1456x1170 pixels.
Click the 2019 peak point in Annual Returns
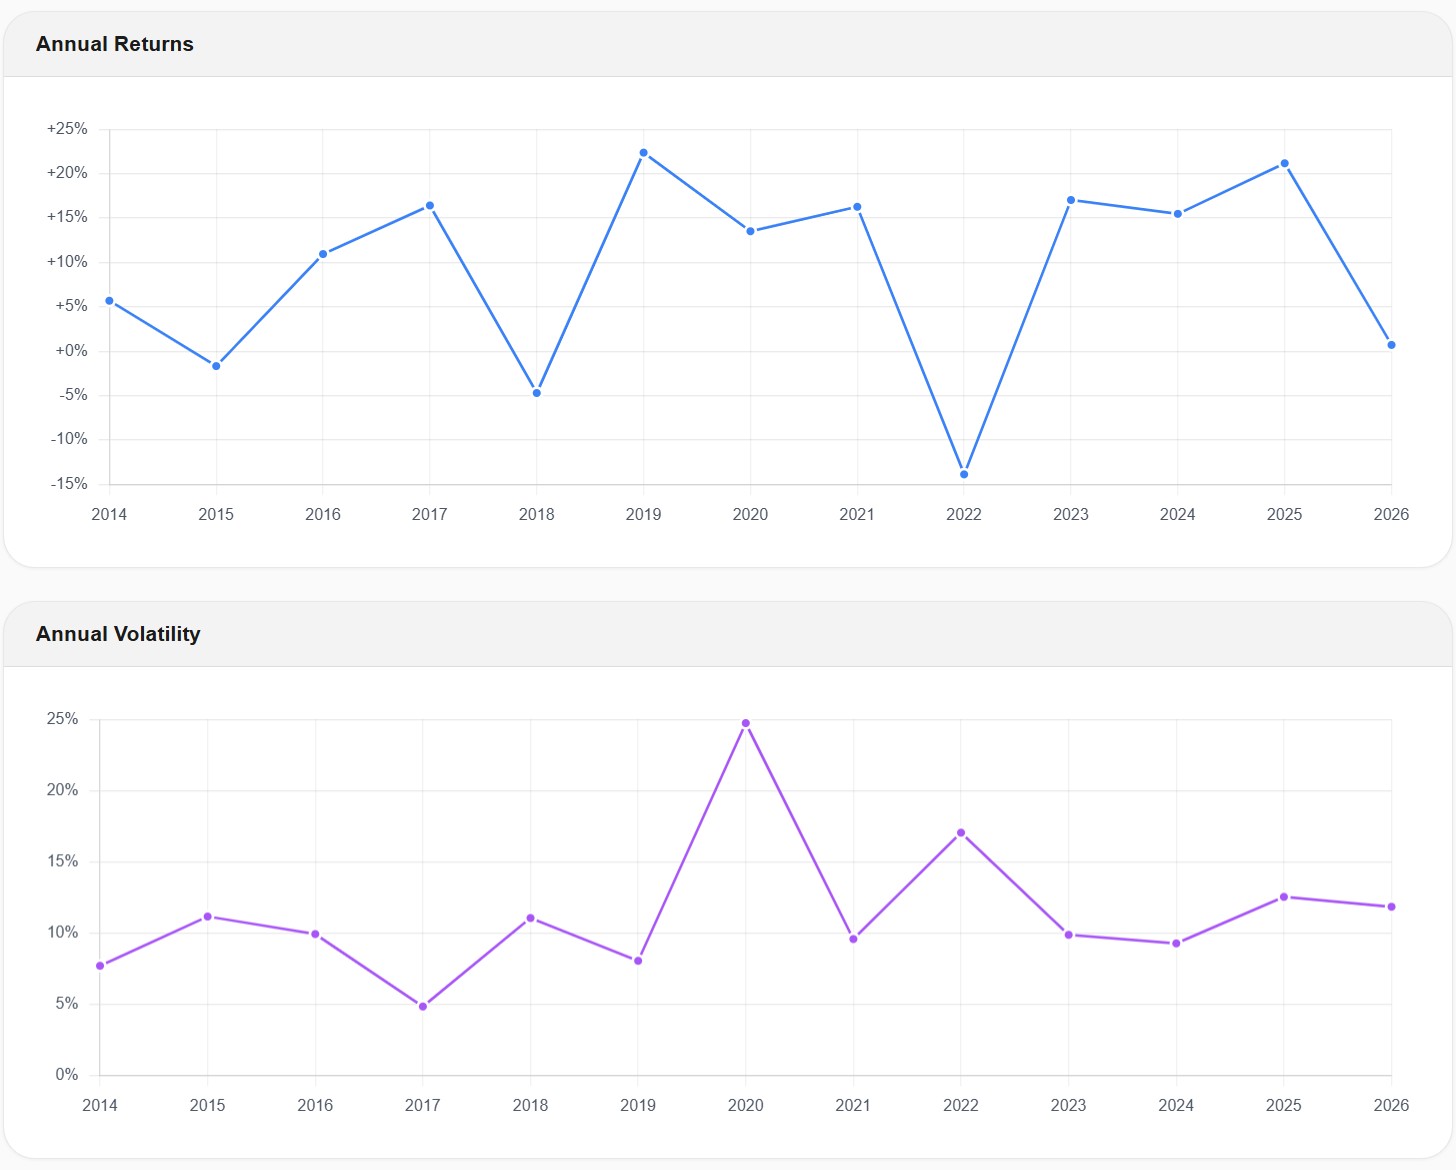pyautogui.click(x=643, y=153)
